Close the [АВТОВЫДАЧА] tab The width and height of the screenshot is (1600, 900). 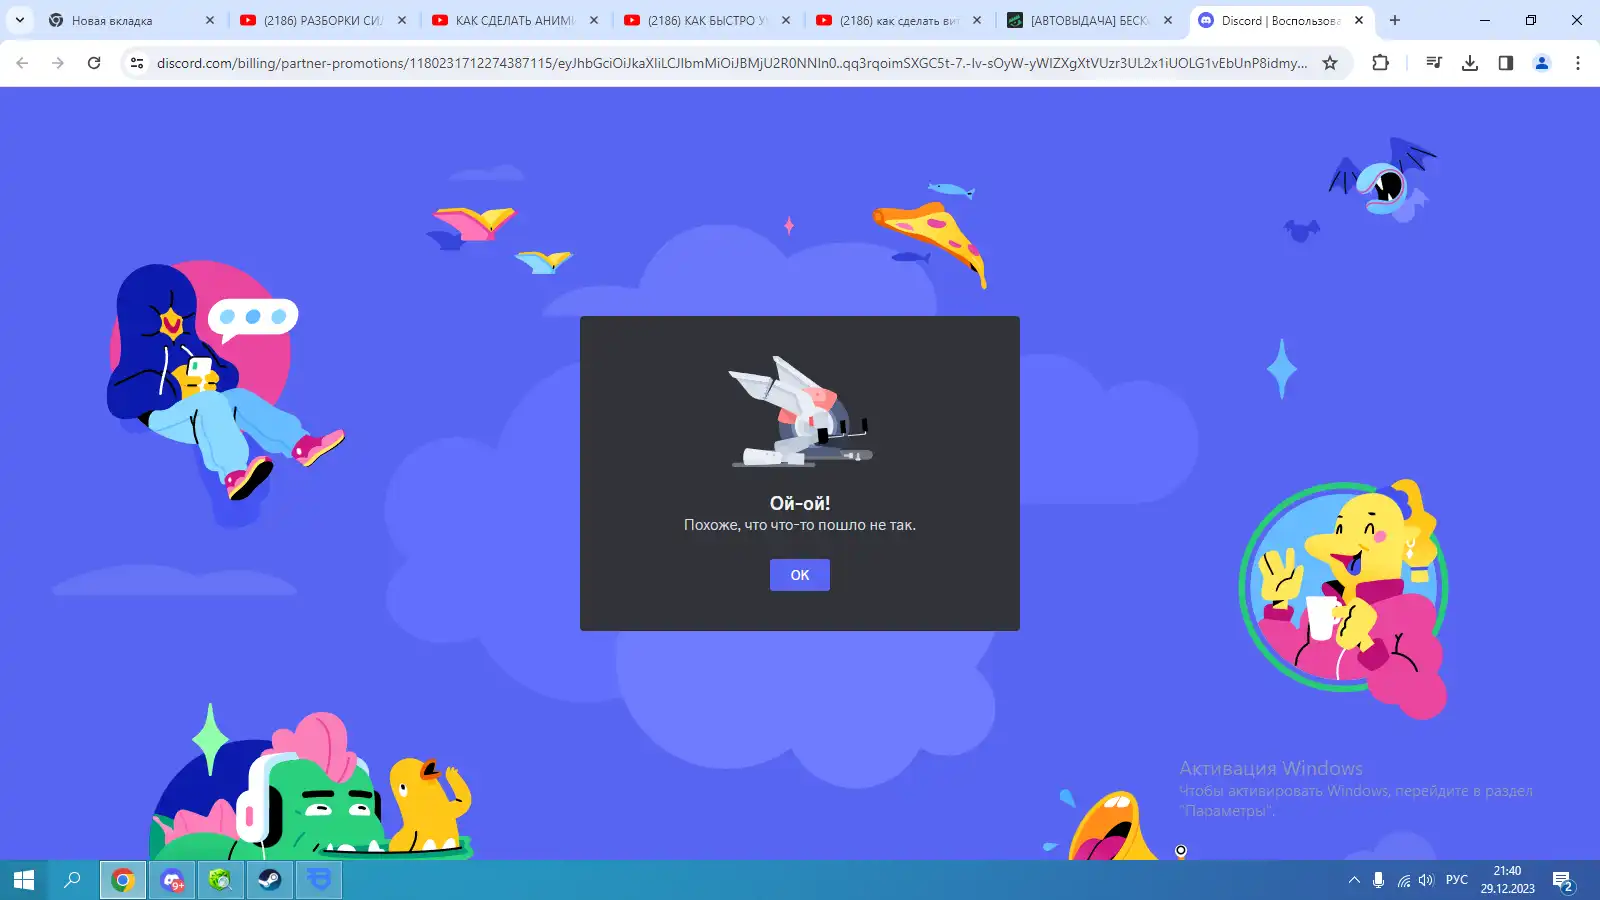coord(1168,20)
